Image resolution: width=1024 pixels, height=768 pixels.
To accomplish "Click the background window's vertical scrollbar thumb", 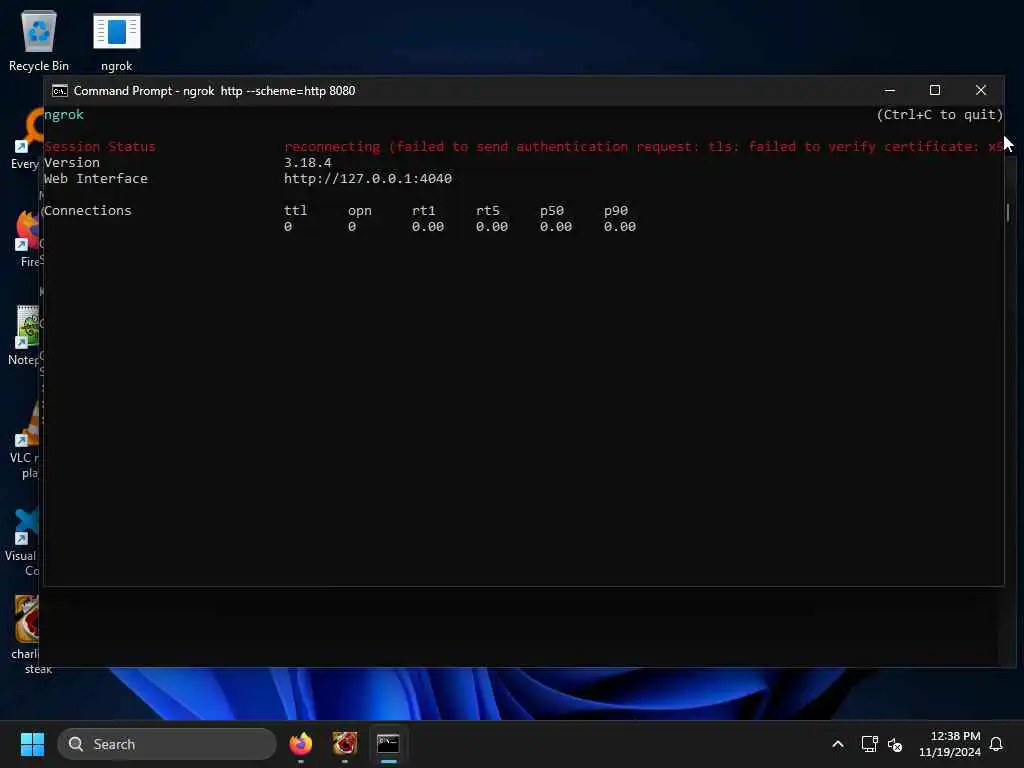I will [1008, 212].
